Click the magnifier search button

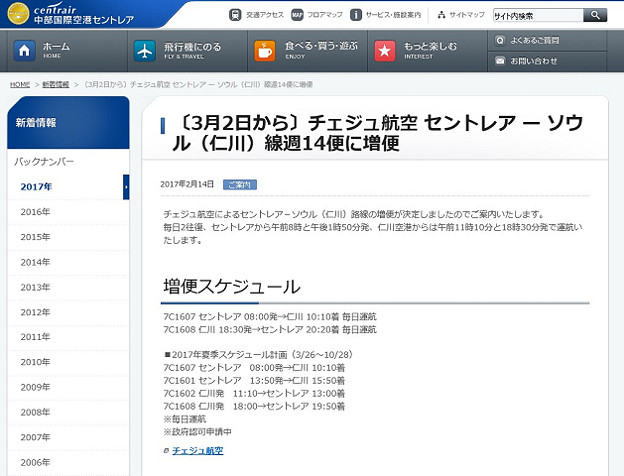tap(595, 15)
